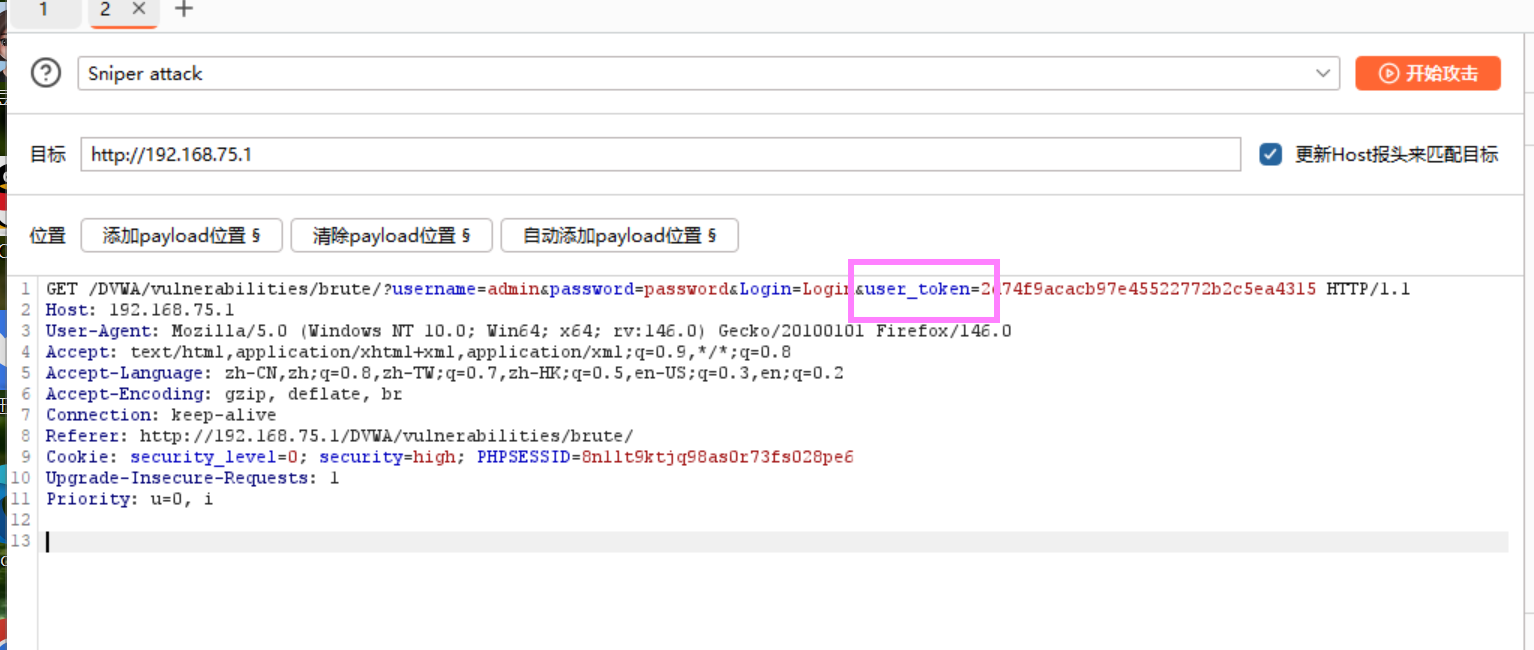Switch to tab 1
This screenshot has height=650, width=1534.
(x=42, y=10)
